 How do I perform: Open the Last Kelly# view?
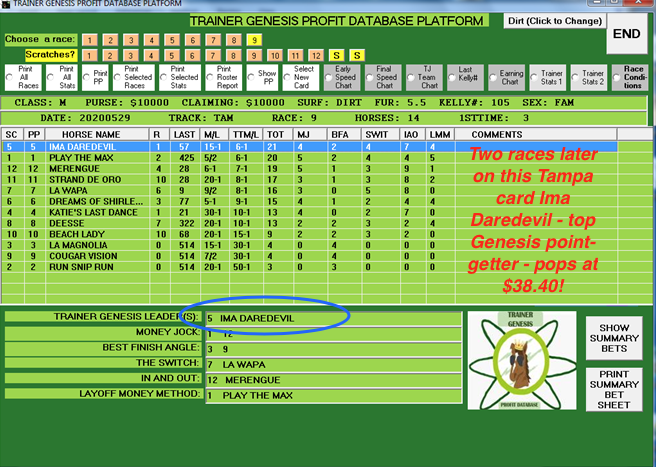pos(465,77)
